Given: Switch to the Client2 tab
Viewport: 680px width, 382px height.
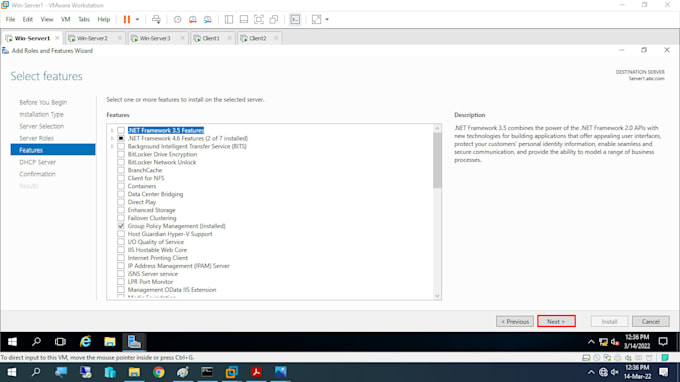Looking at the screenshot, I should pyautogui.click(x=258, y=38).
